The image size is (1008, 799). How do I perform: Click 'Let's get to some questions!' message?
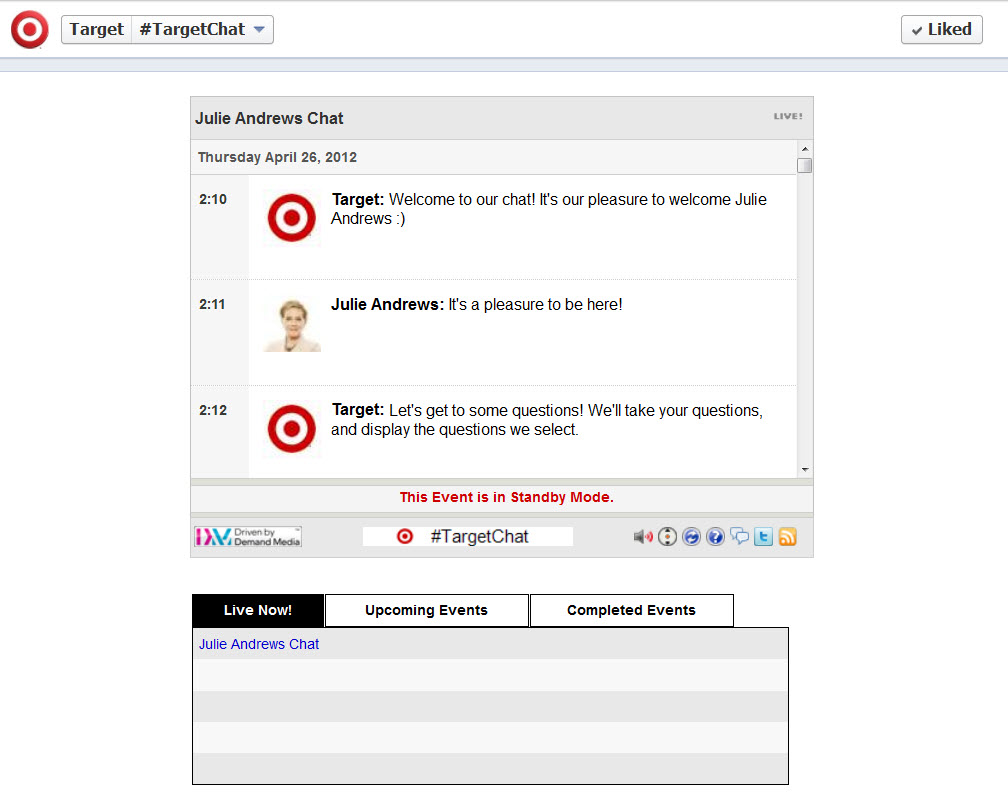click(x=546, y=420)
